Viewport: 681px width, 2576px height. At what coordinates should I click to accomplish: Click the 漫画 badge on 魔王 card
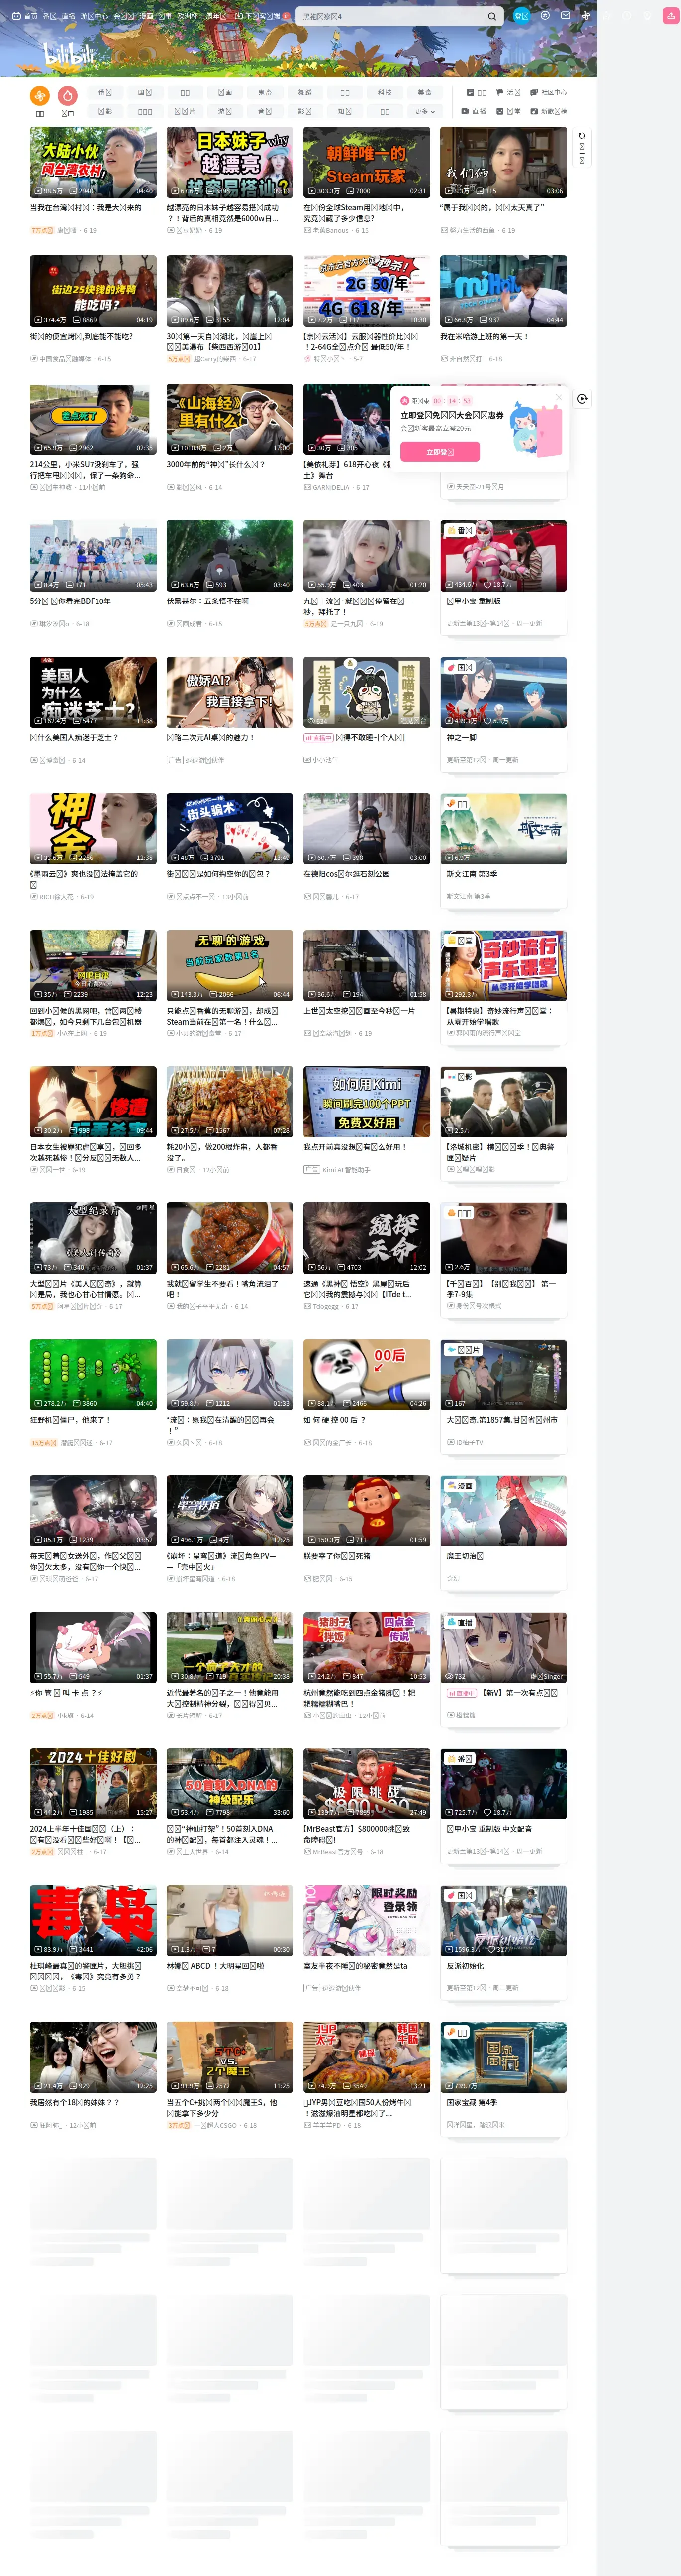(x=460, y=1486)
